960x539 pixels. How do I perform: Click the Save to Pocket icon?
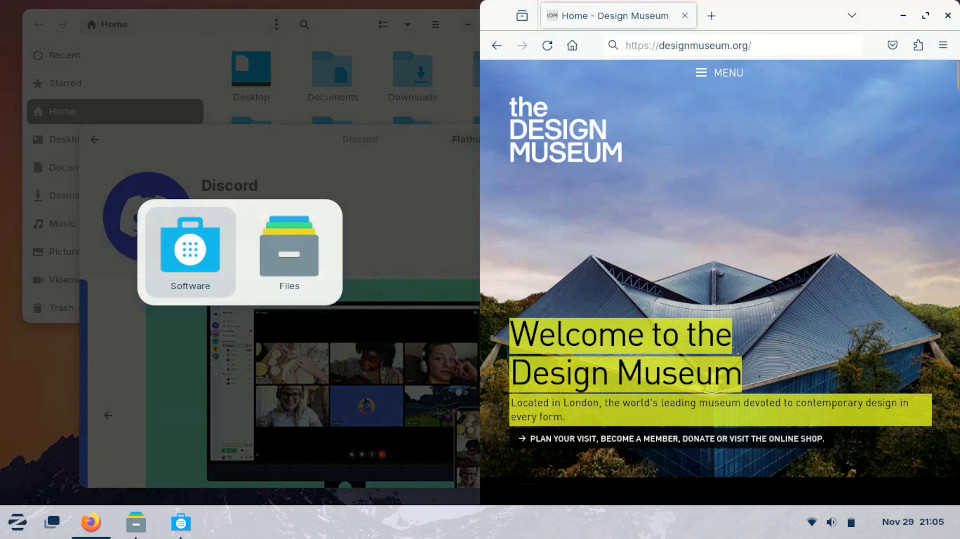click(x=893, y=45)
